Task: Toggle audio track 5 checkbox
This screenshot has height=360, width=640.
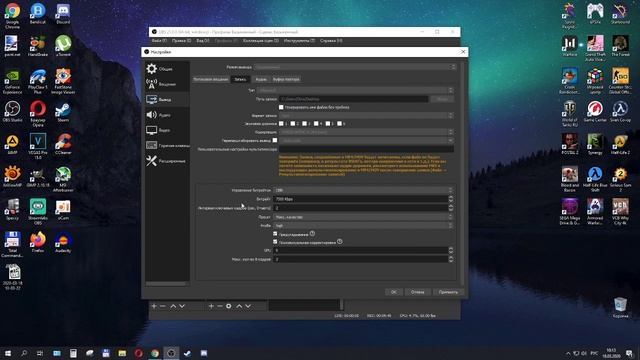Action: point(328,123)
